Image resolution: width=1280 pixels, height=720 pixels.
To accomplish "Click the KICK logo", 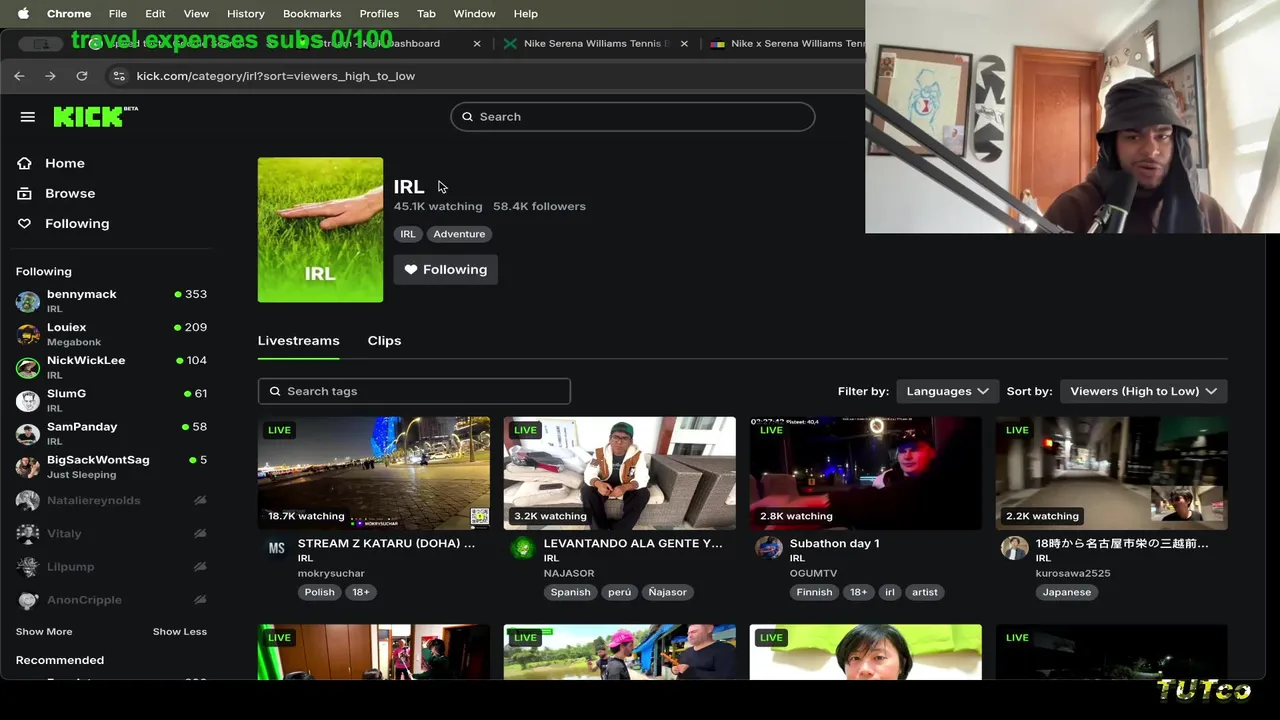I will tap(95, 116).
